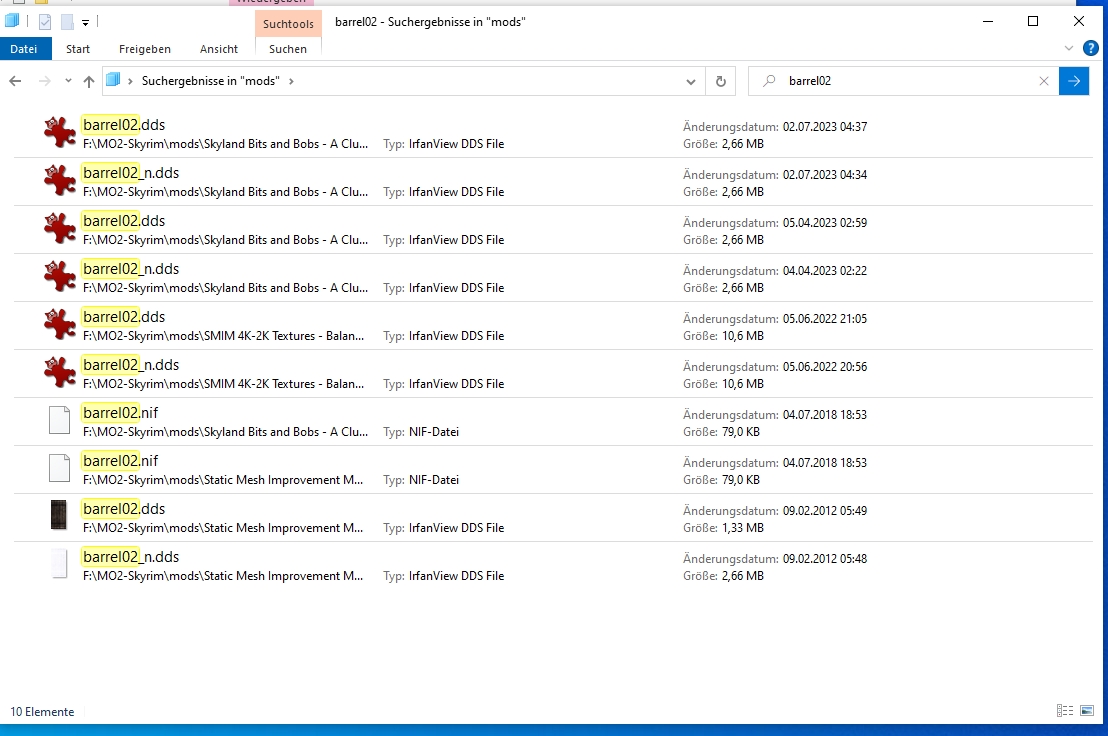Select barrel02.nif in Skyland Bits and Bobs
The image size is (1108, 736).
pyautogui.click(x=553, y=422)
